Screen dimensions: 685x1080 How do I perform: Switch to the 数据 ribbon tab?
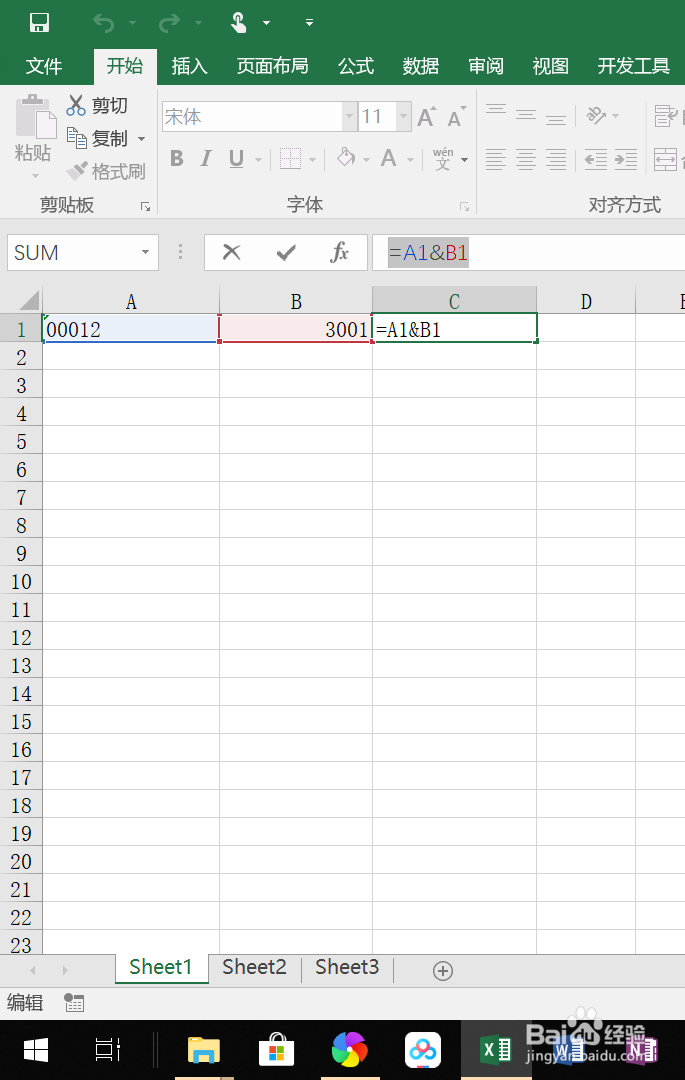[421, 66]
